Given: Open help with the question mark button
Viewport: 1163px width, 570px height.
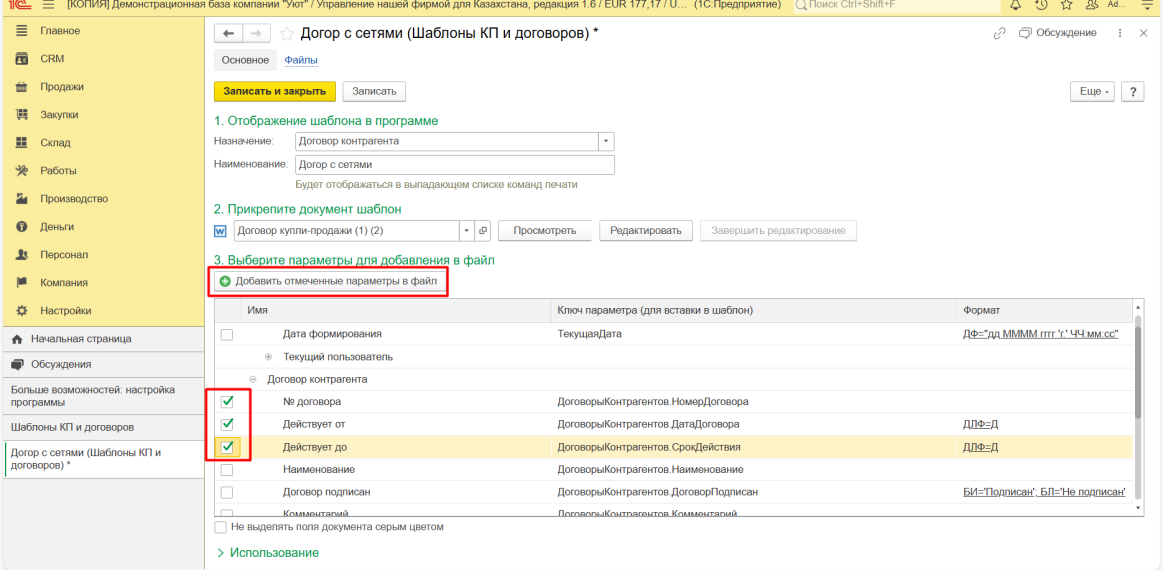Looking at the screenshot, I should pos(1133,91).
